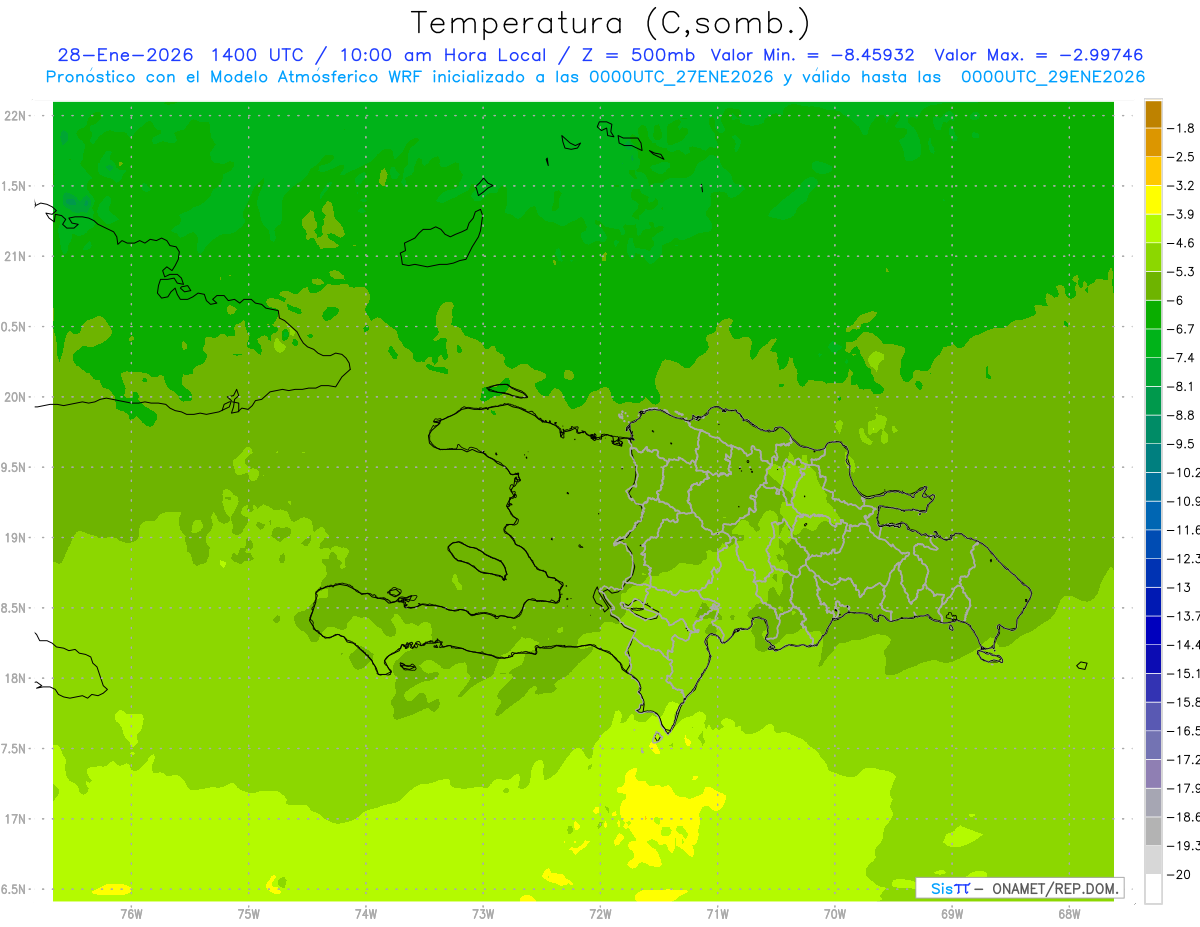Click the '72W' longitude label
Screen dimensions: 1200x927
(600, 913)
